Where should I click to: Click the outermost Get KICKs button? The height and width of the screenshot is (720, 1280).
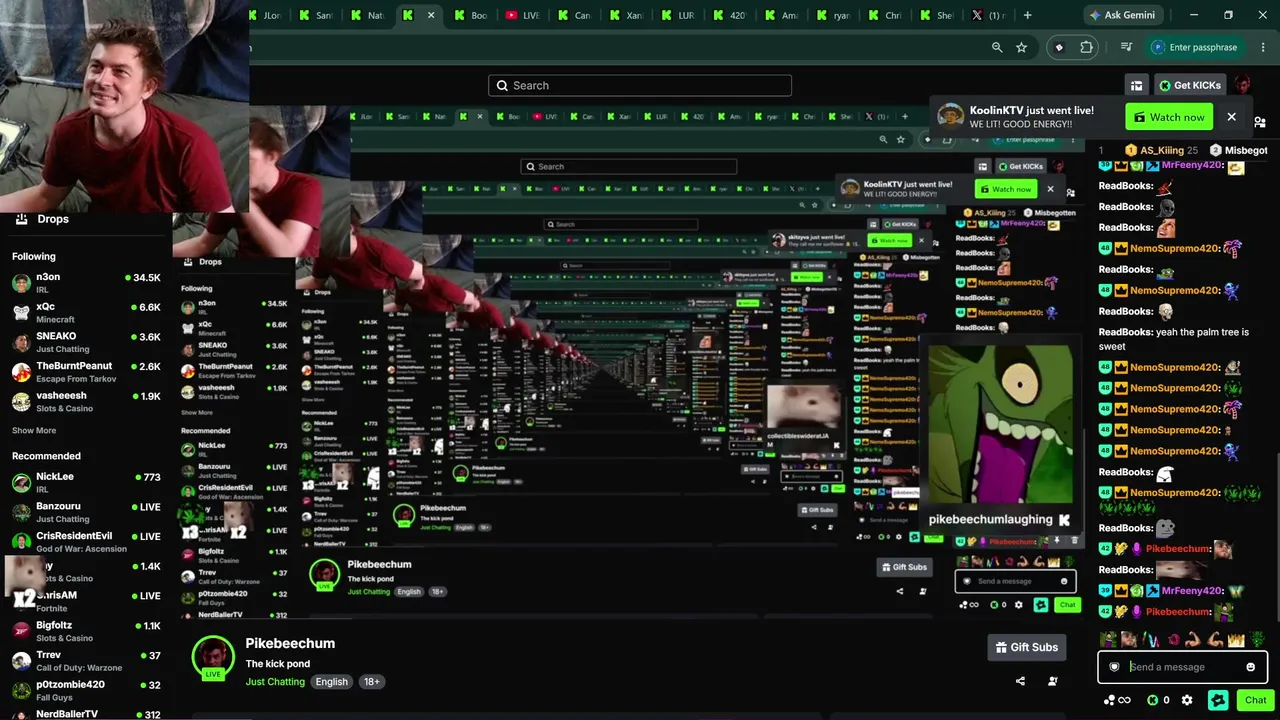point(1190,85)
